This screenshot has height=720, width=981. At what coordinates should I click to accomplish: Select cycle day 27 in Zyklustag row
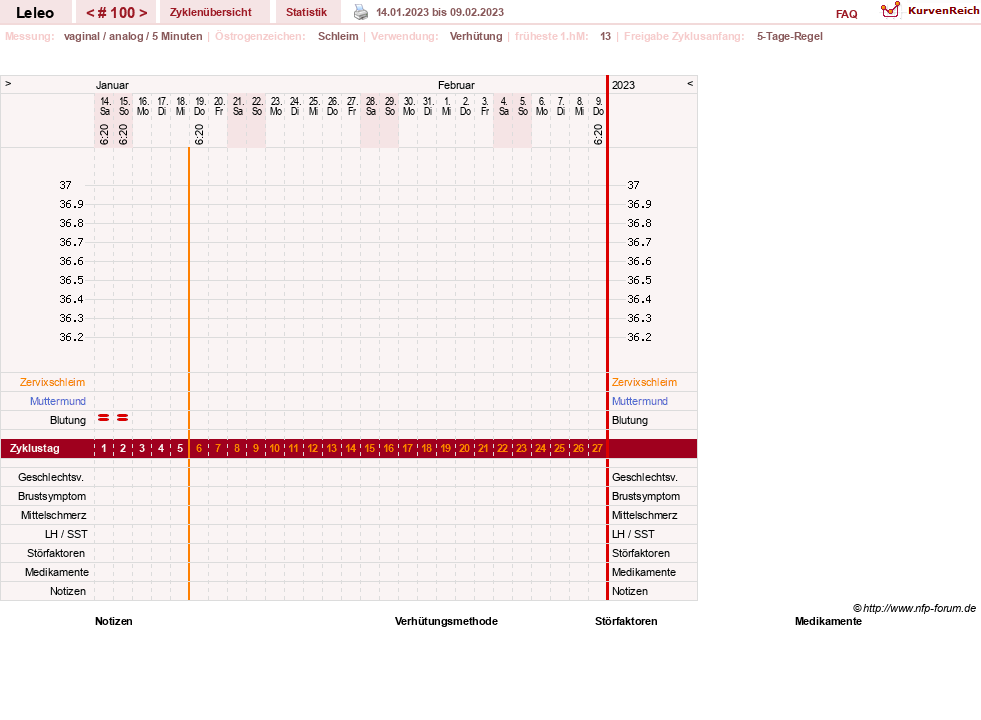click(597, 449)
